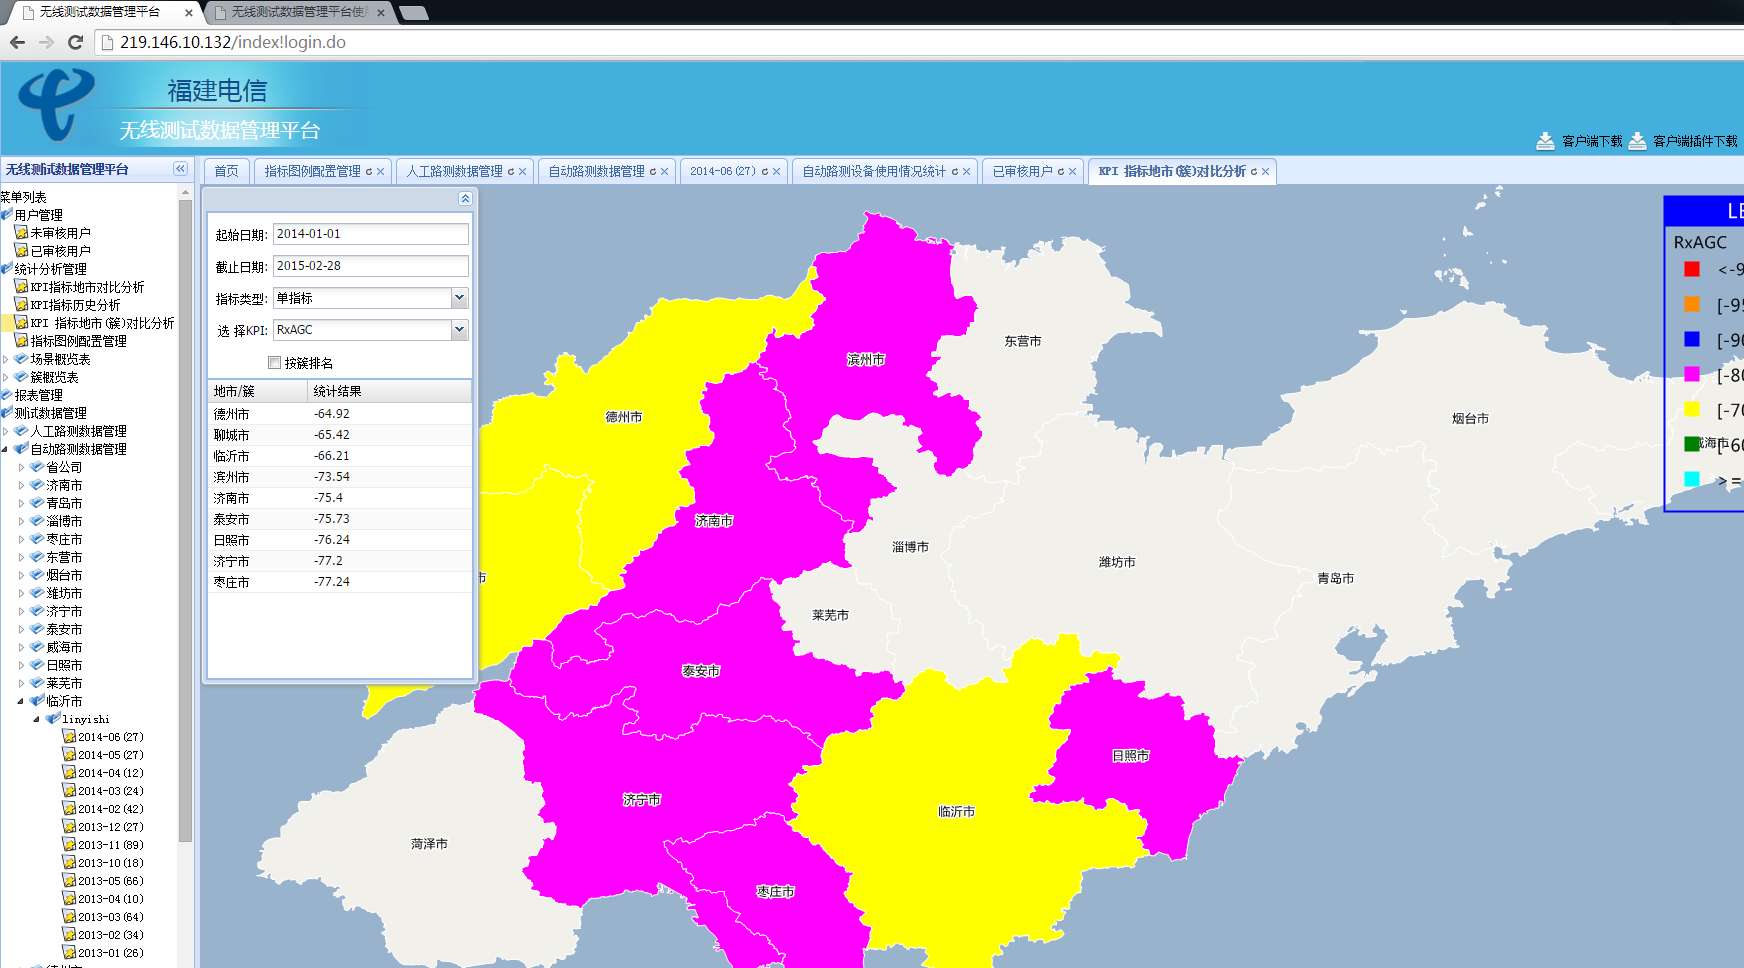Screen dimensions: 1744x968
Task: Expand the 簇概览表 tree node
Action: [6, 377]
